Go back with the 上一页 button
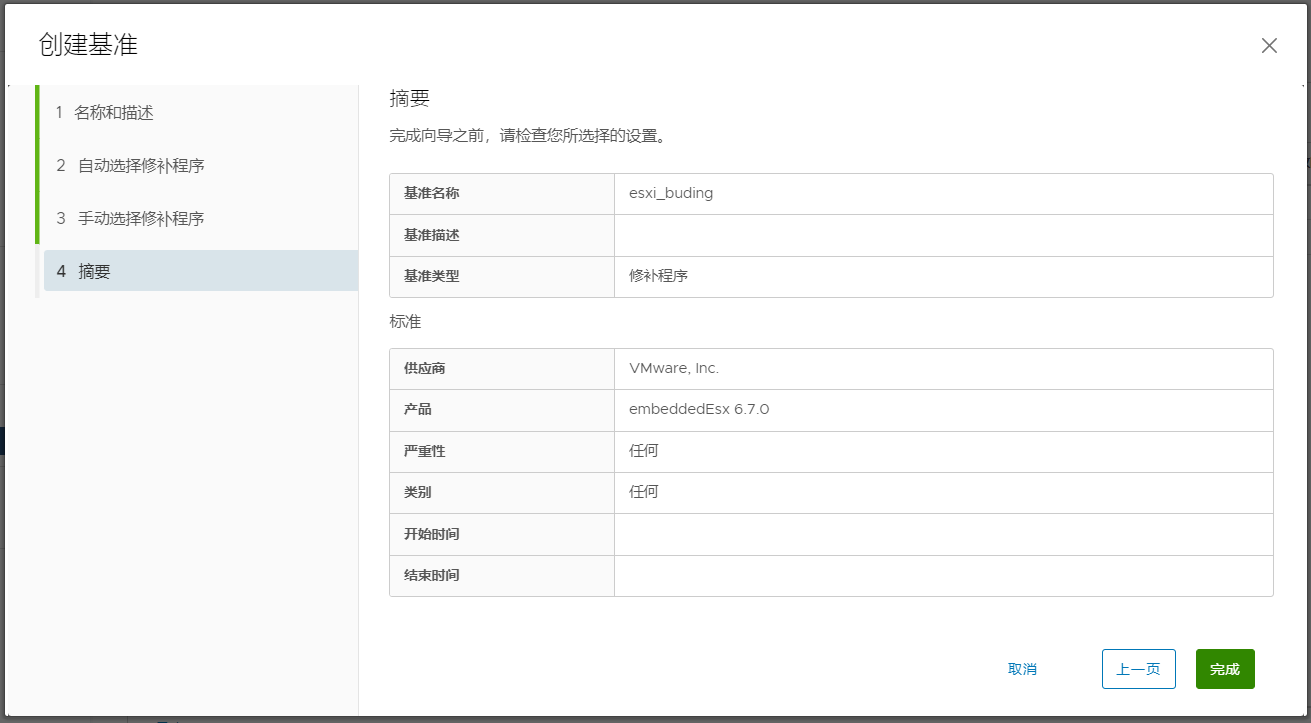This screenshot has height=723, width=1311. (1138, 669)
